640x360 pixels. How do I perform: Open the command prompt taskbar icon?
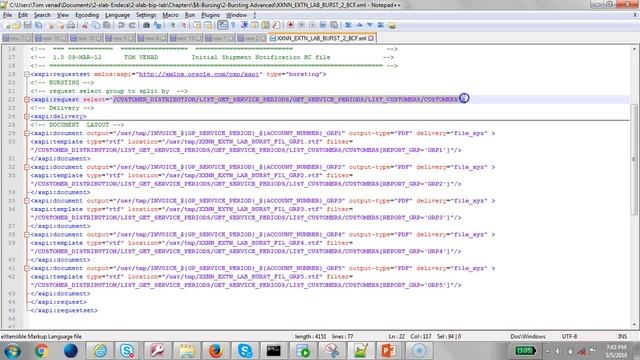273,351
